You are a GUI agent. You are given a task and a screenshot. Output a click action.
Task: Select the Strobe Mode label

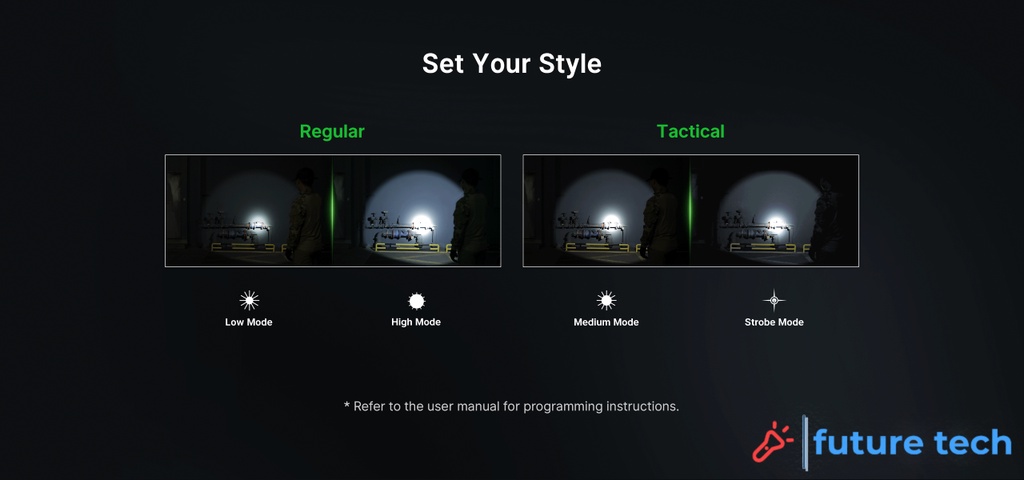(774, 323)
